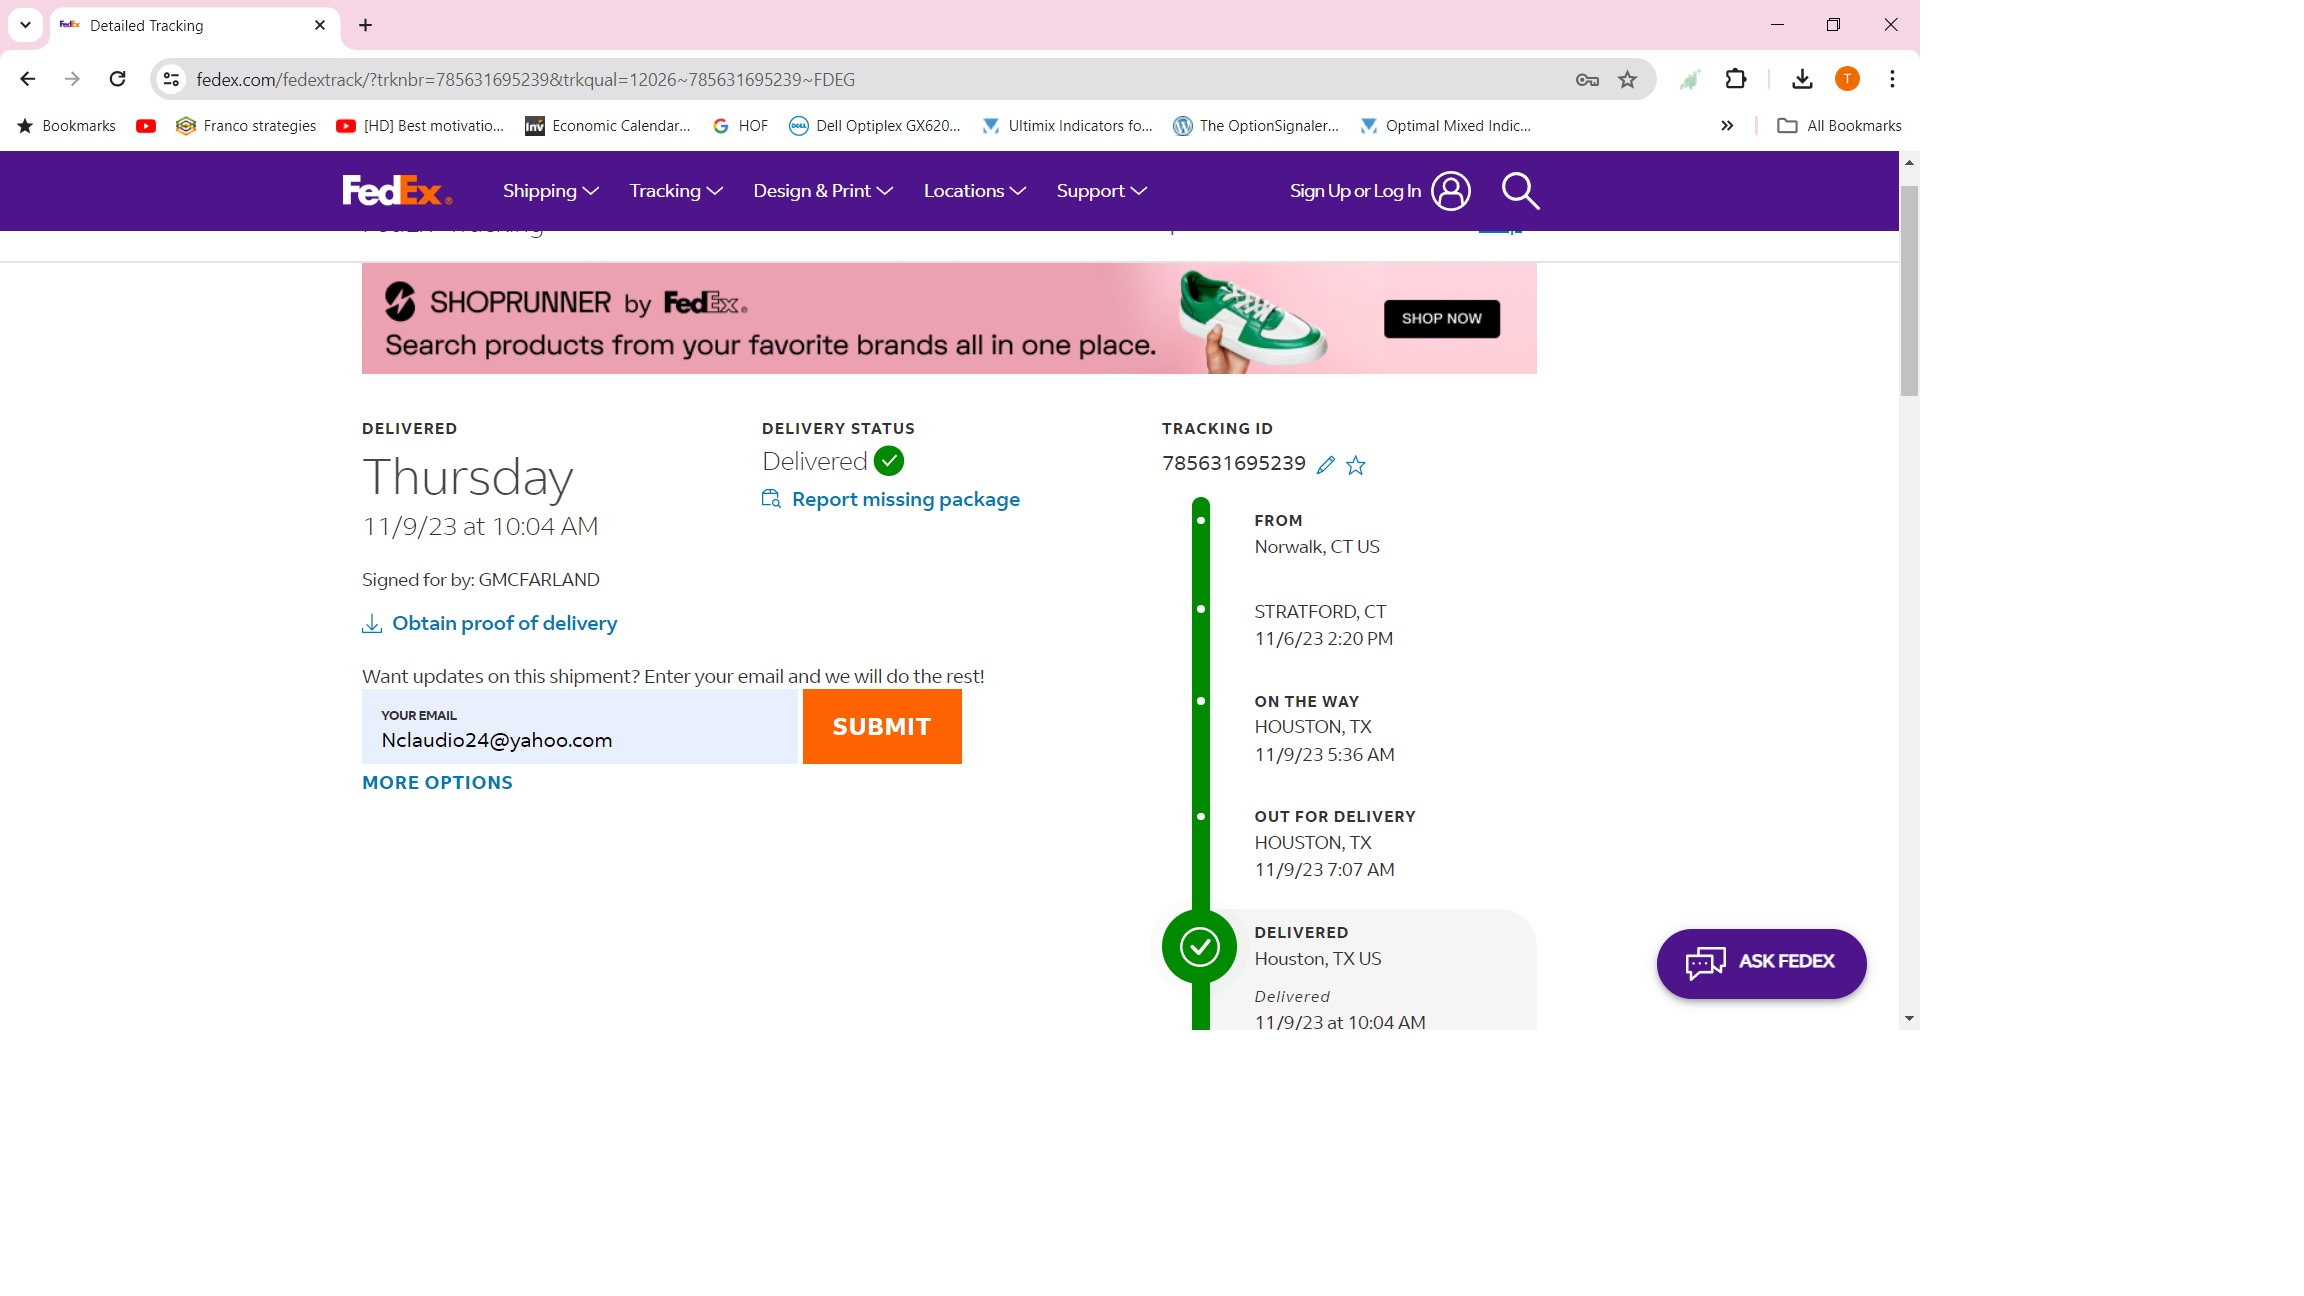Click the FedEx search icon
The height and width of the screenshot is (1296, 2304).
1521,190
